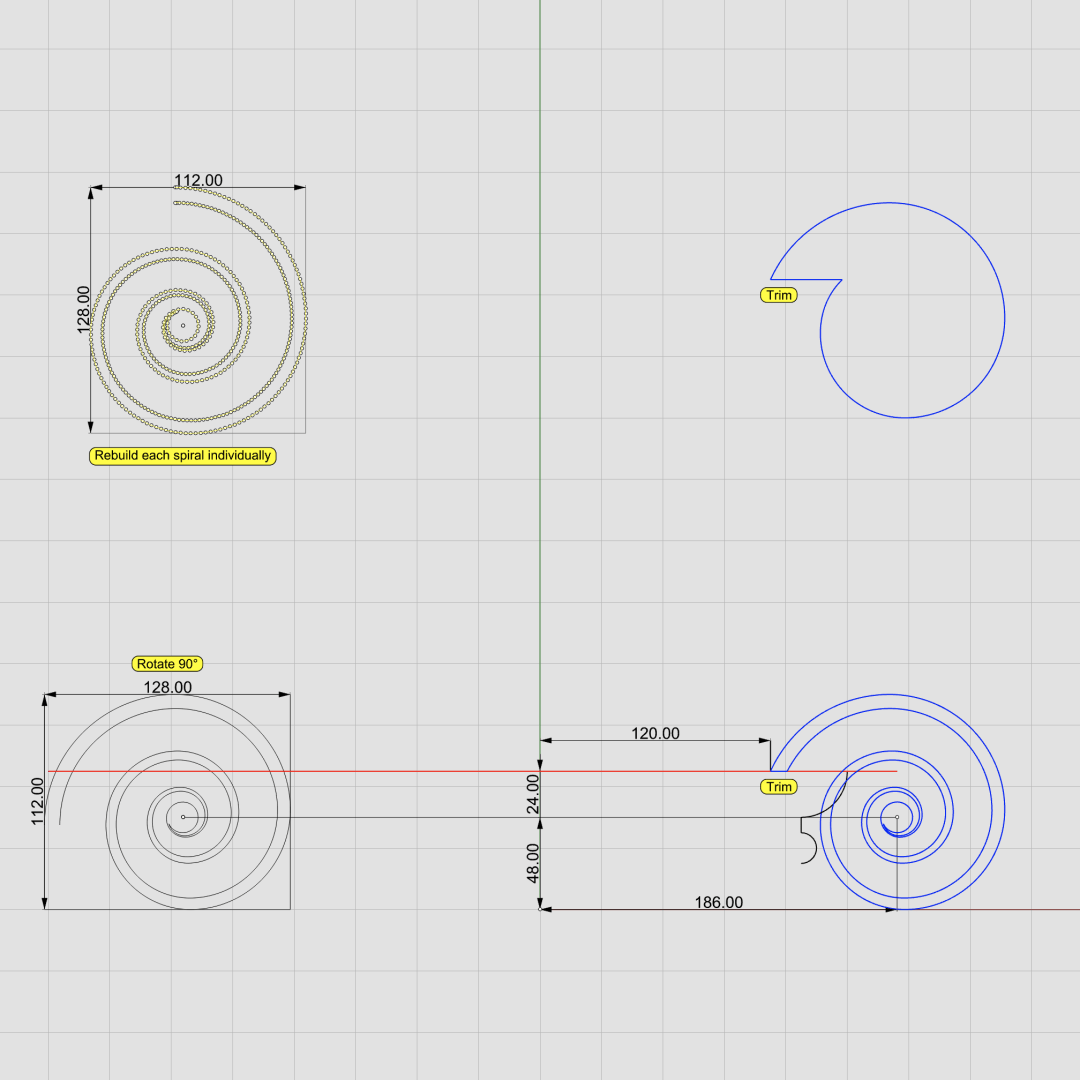
Task: Click the "Rotate 90°" annotation label
Action: [x=167, y=664]
